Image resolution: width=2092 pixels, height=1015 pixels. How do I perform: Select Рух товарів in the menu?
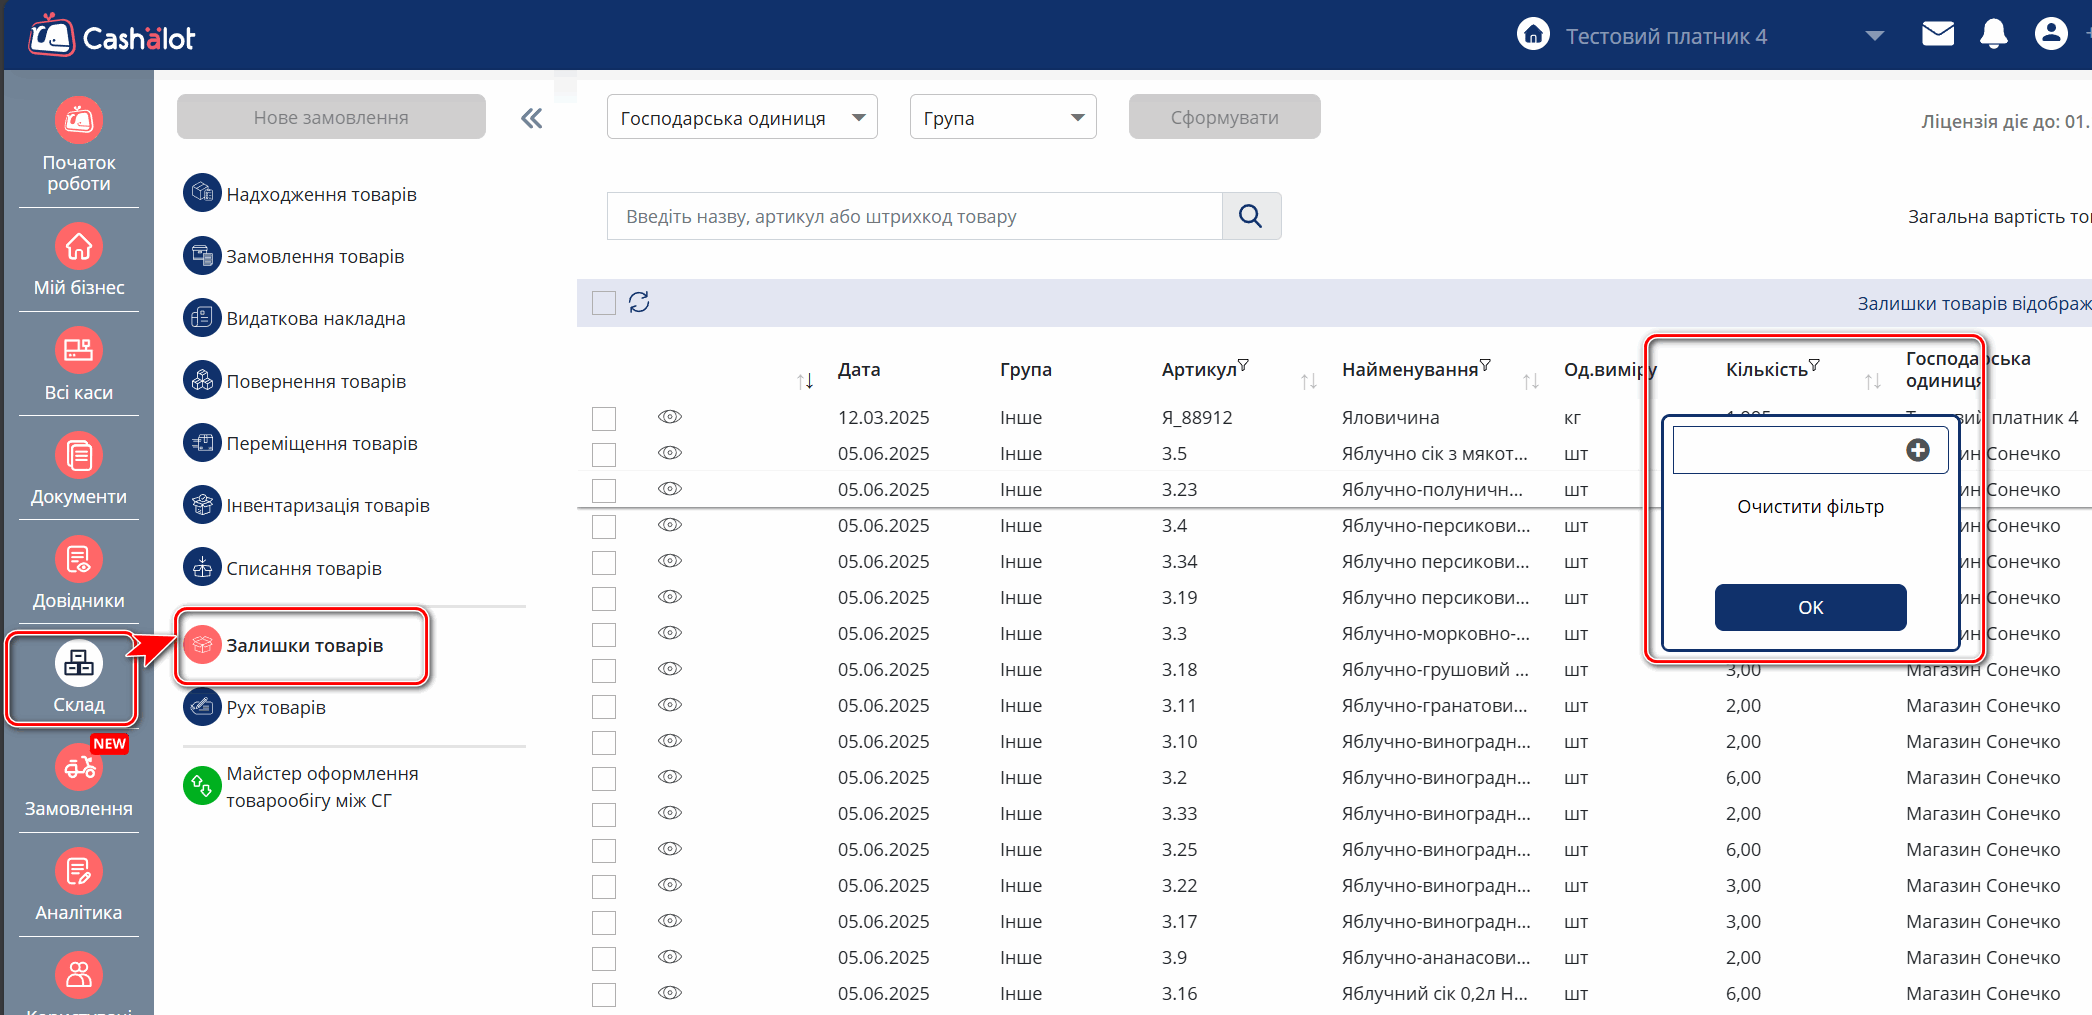pyautogui.click(x=275, y=707)
